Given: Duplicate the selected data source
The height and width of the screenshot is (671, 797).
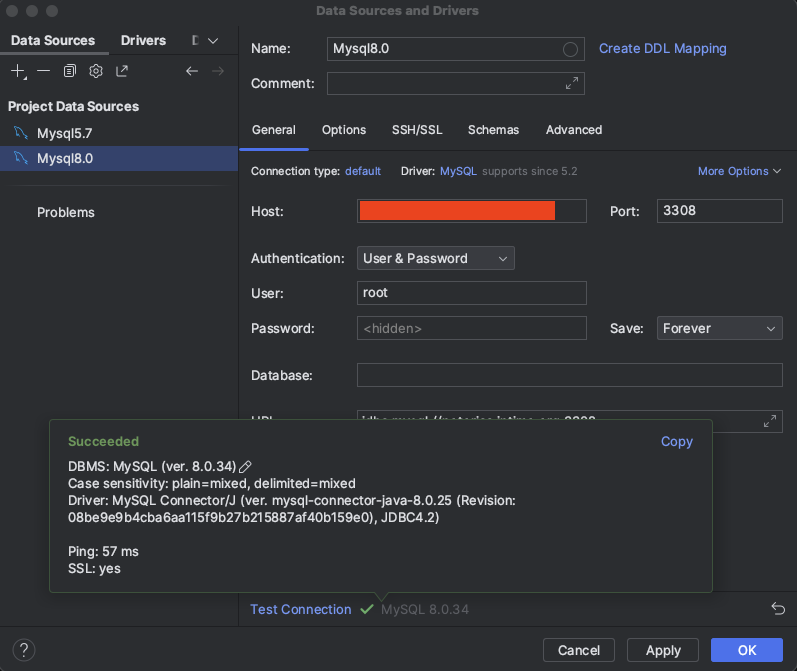Looking at the screenshot, I should [70, 71].
